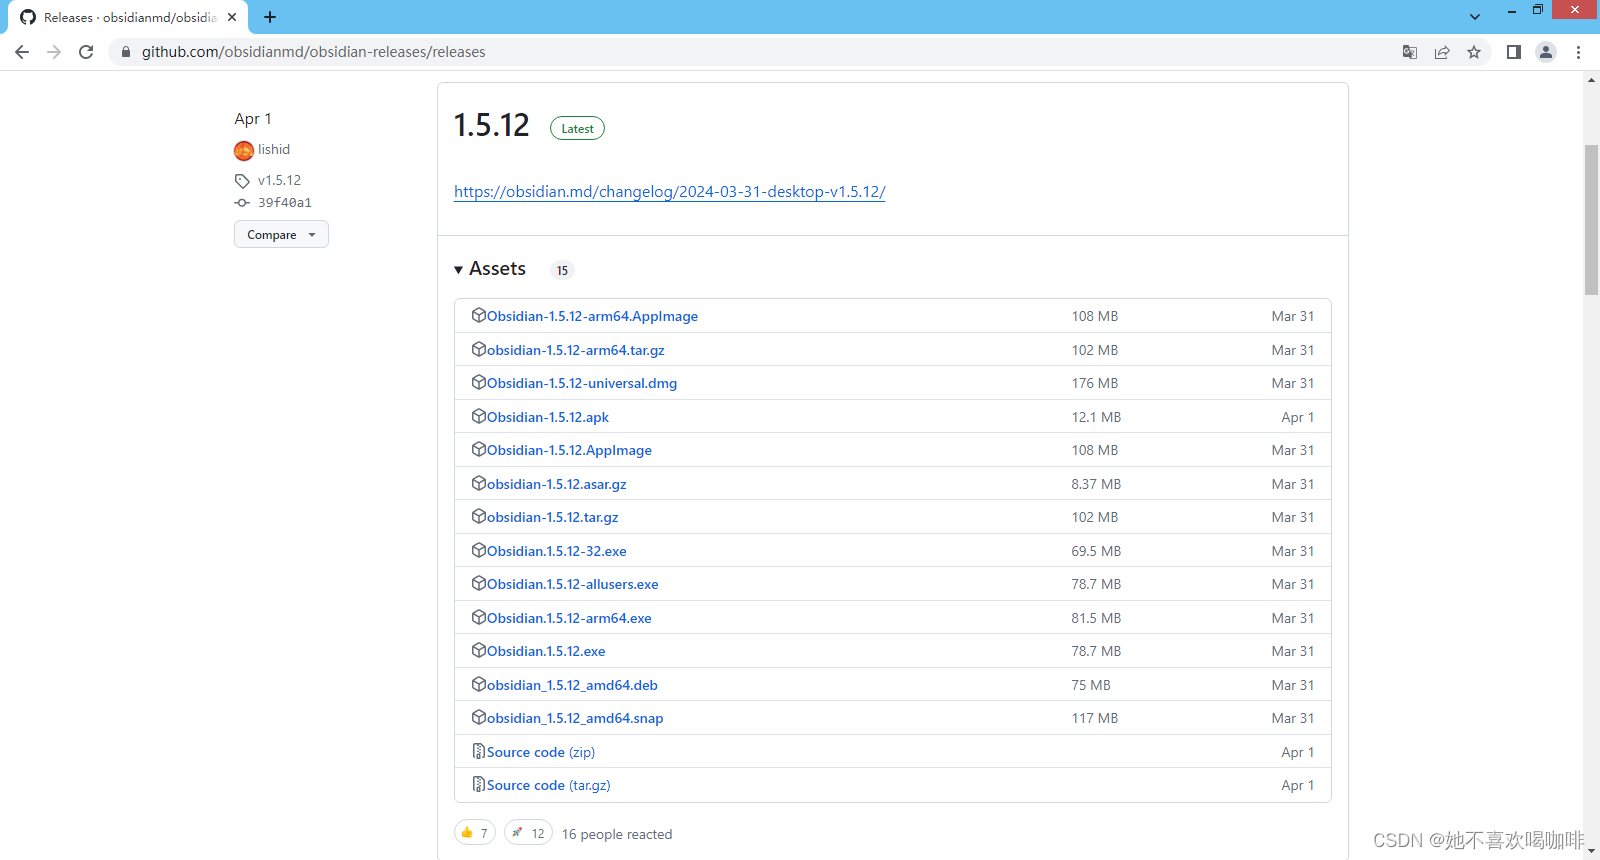Screen dimensions: 1600x860
Task: Click the vertical scrollbar thumb
Action: (x=1591, y=220)
